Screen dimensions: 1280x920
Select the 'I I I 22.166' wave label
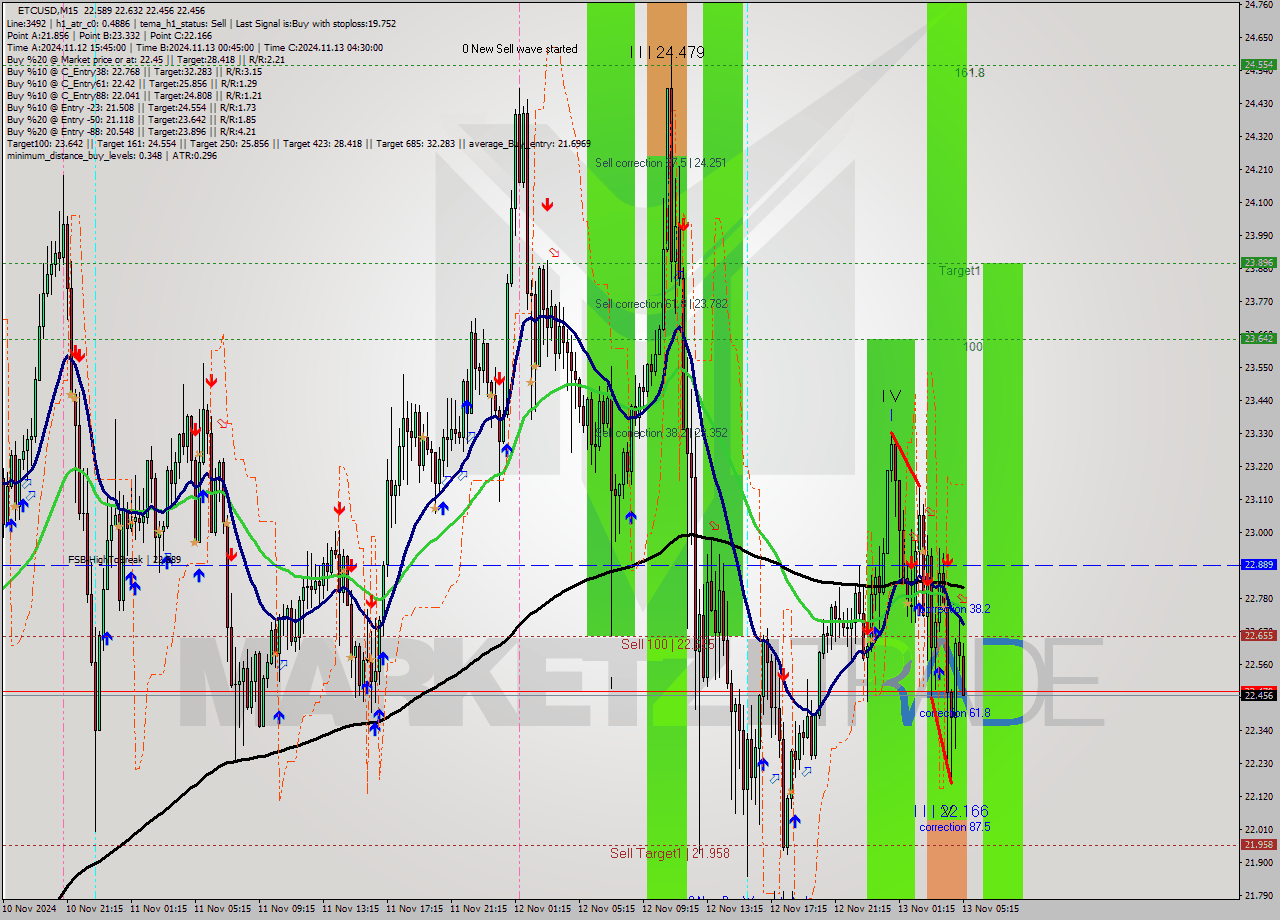point(951,811)
